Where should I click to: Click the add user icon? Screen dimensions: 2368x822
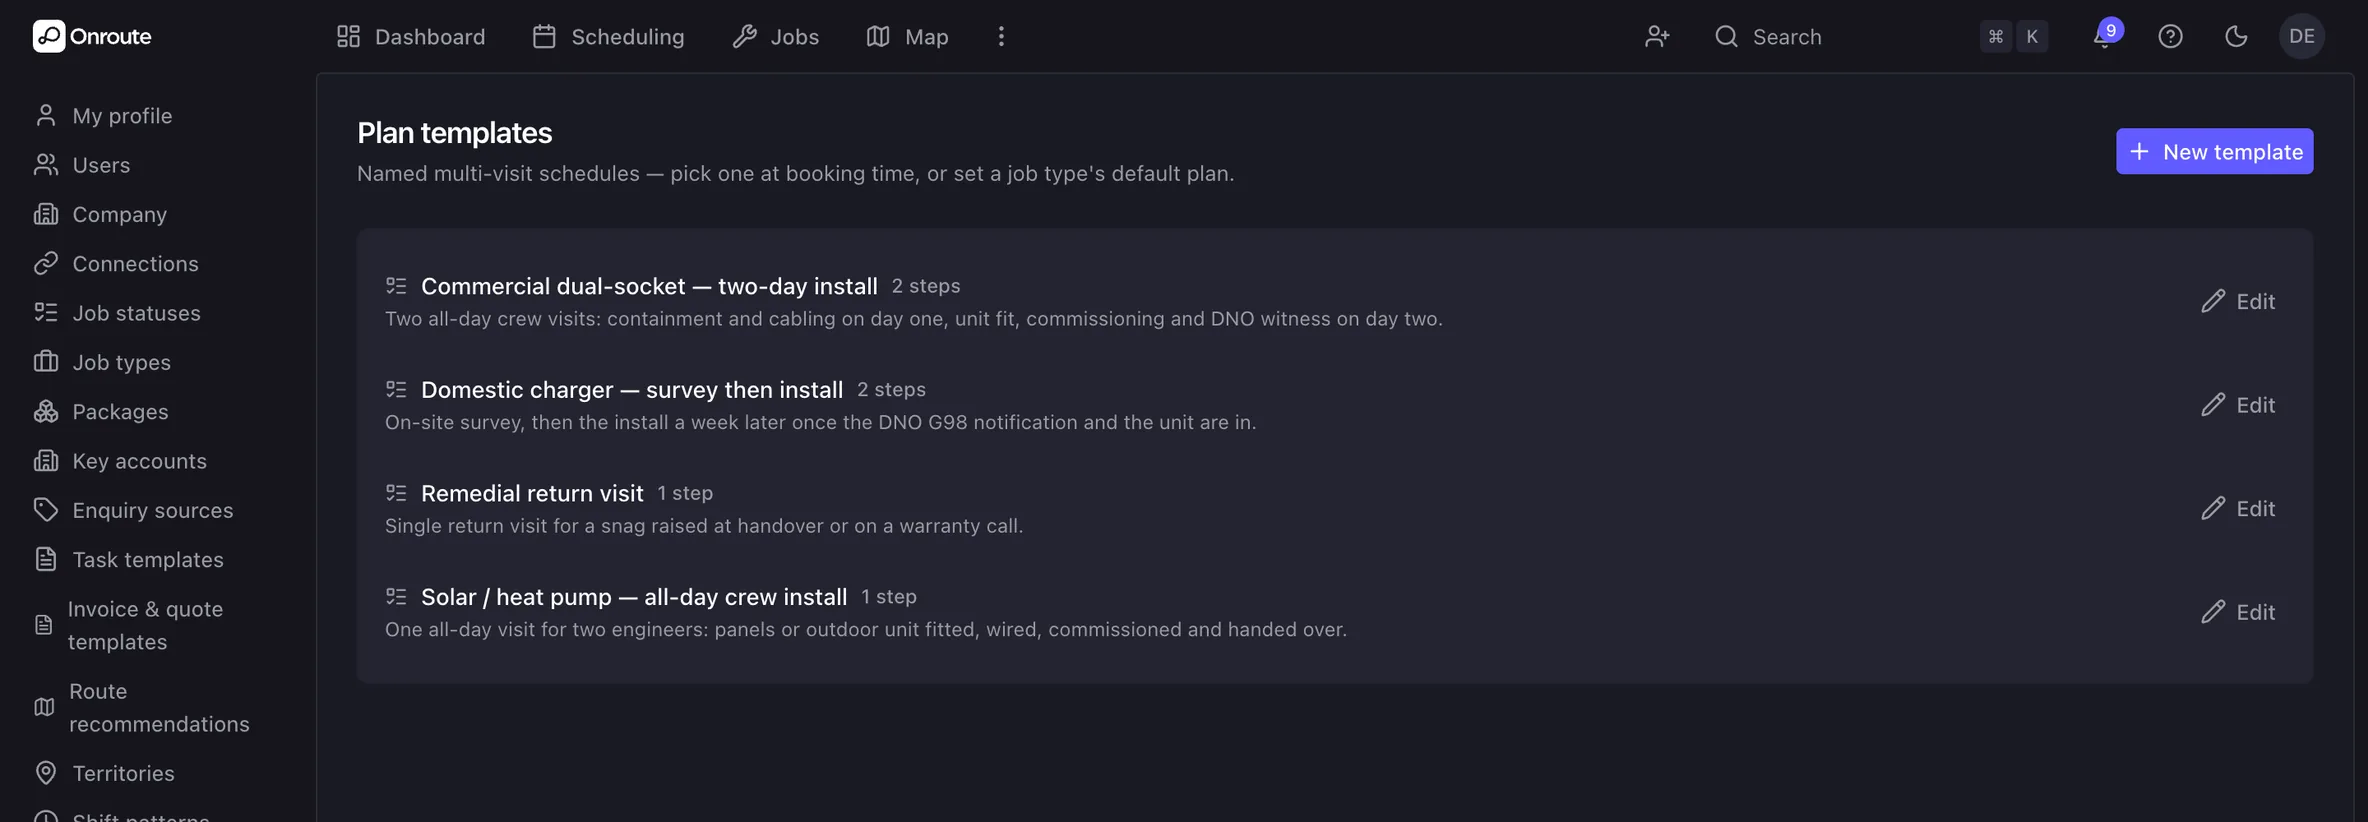1657,36
